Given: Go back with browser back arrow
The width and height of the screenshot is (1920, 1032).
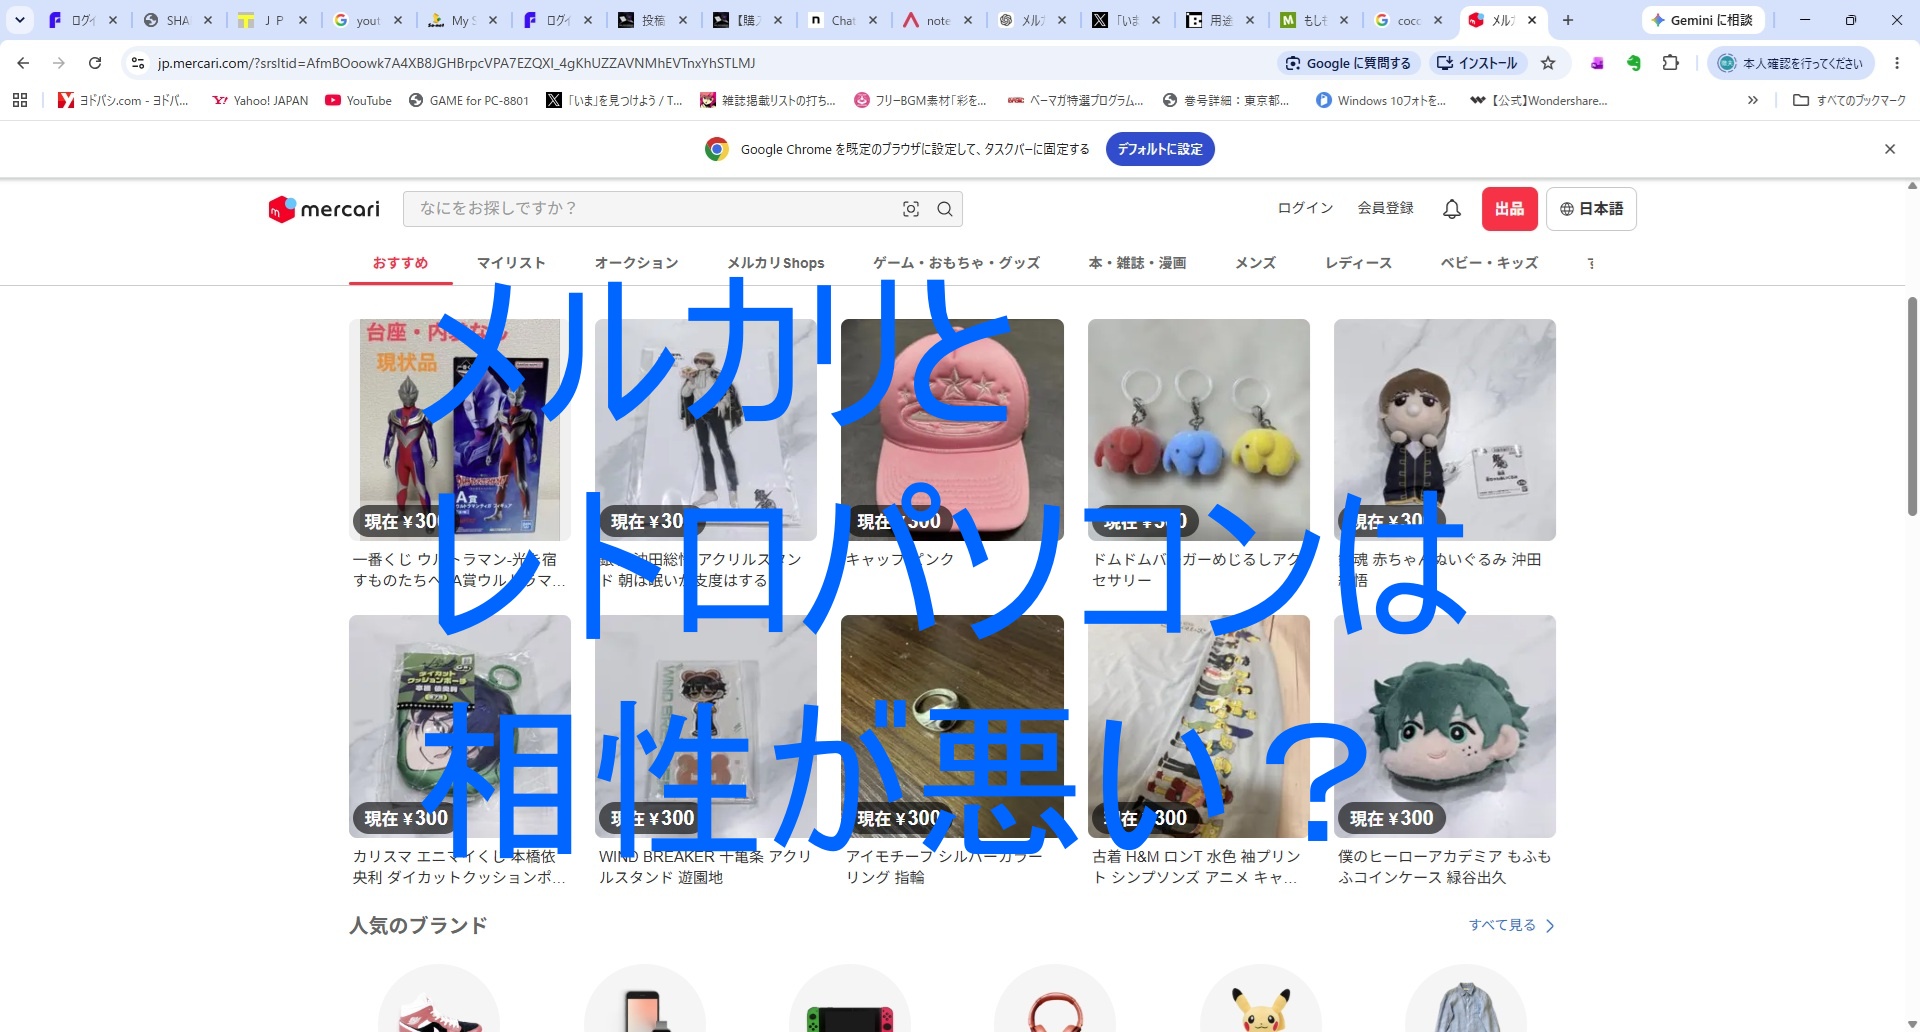Looking at the screenshot, I should pos(23,63).
